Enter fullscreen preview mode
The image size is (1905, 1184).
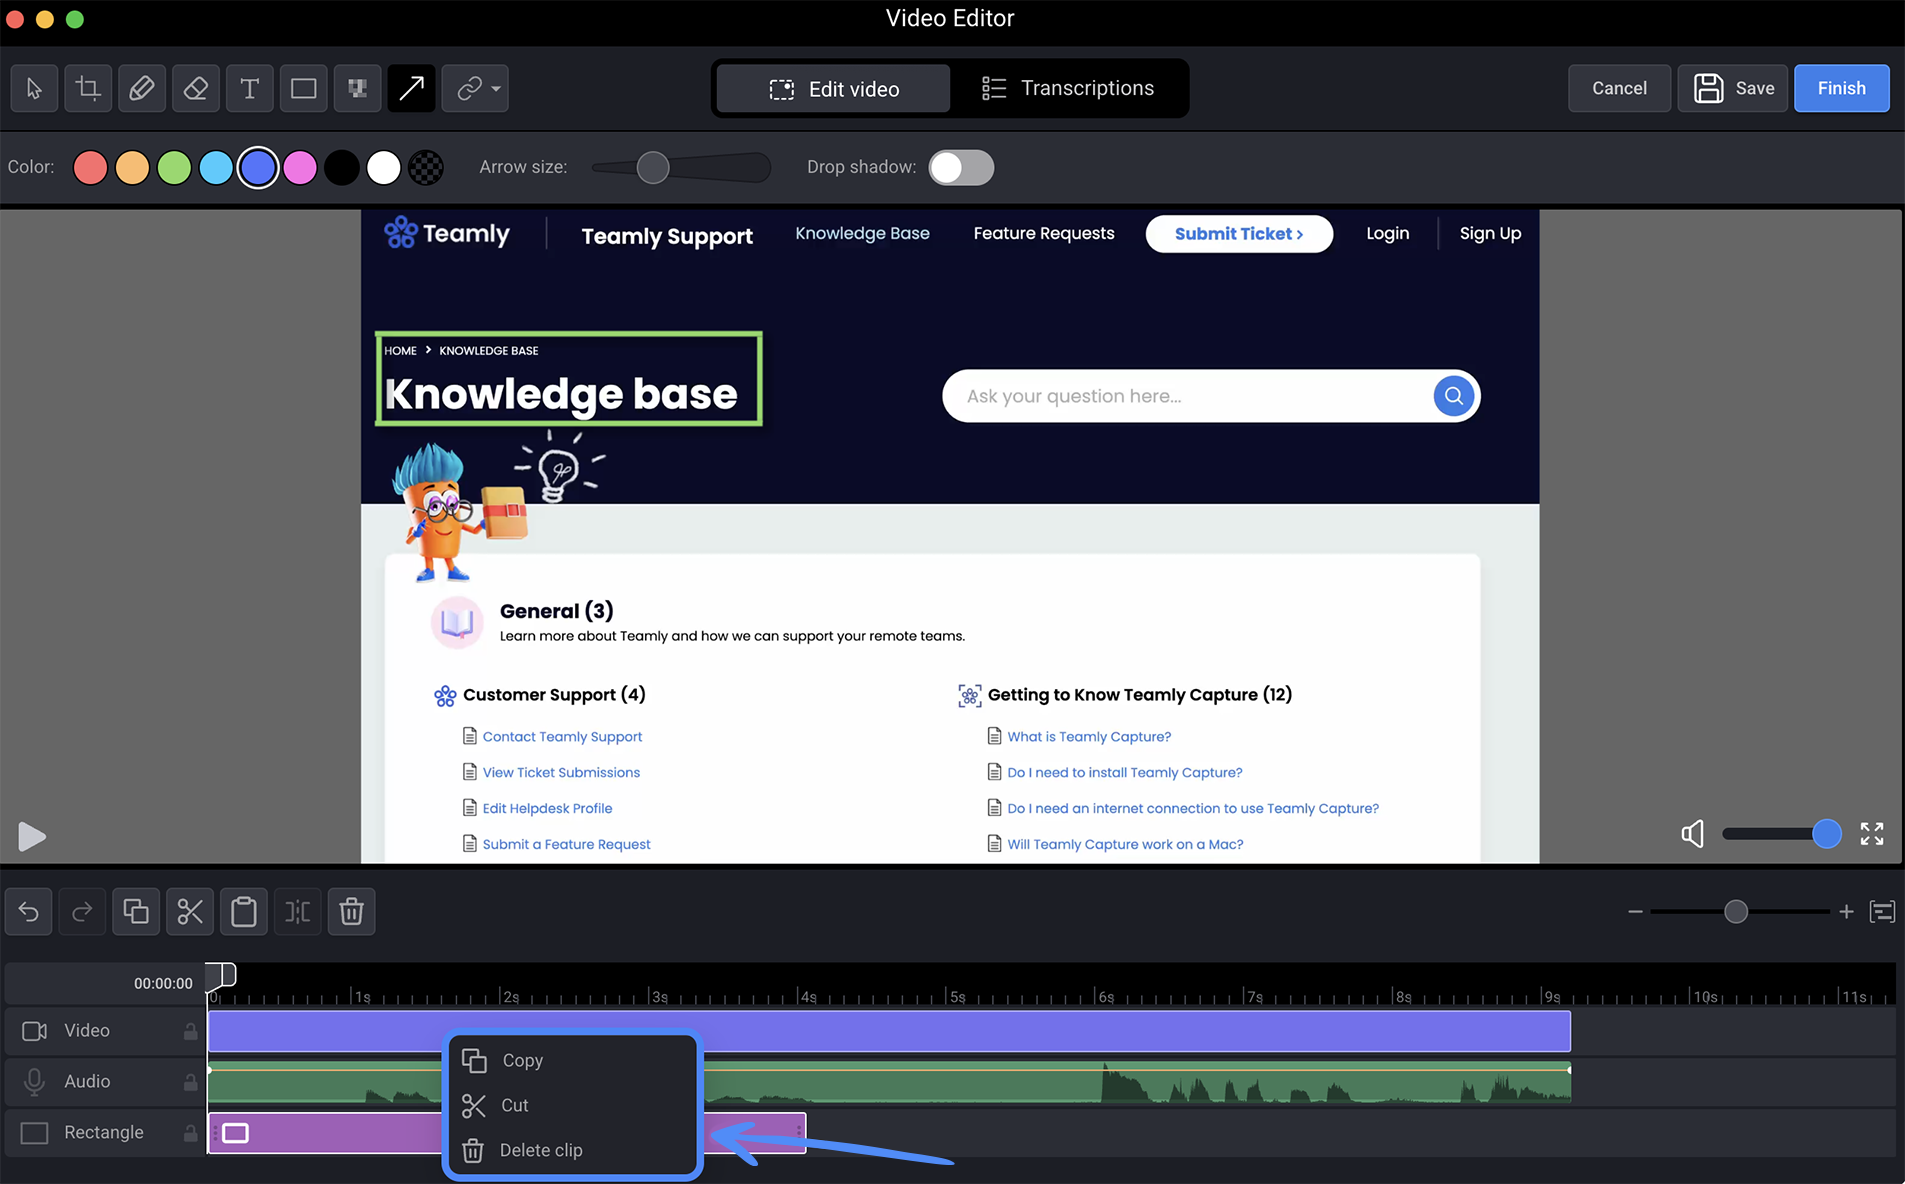[x=1872, y=834]
